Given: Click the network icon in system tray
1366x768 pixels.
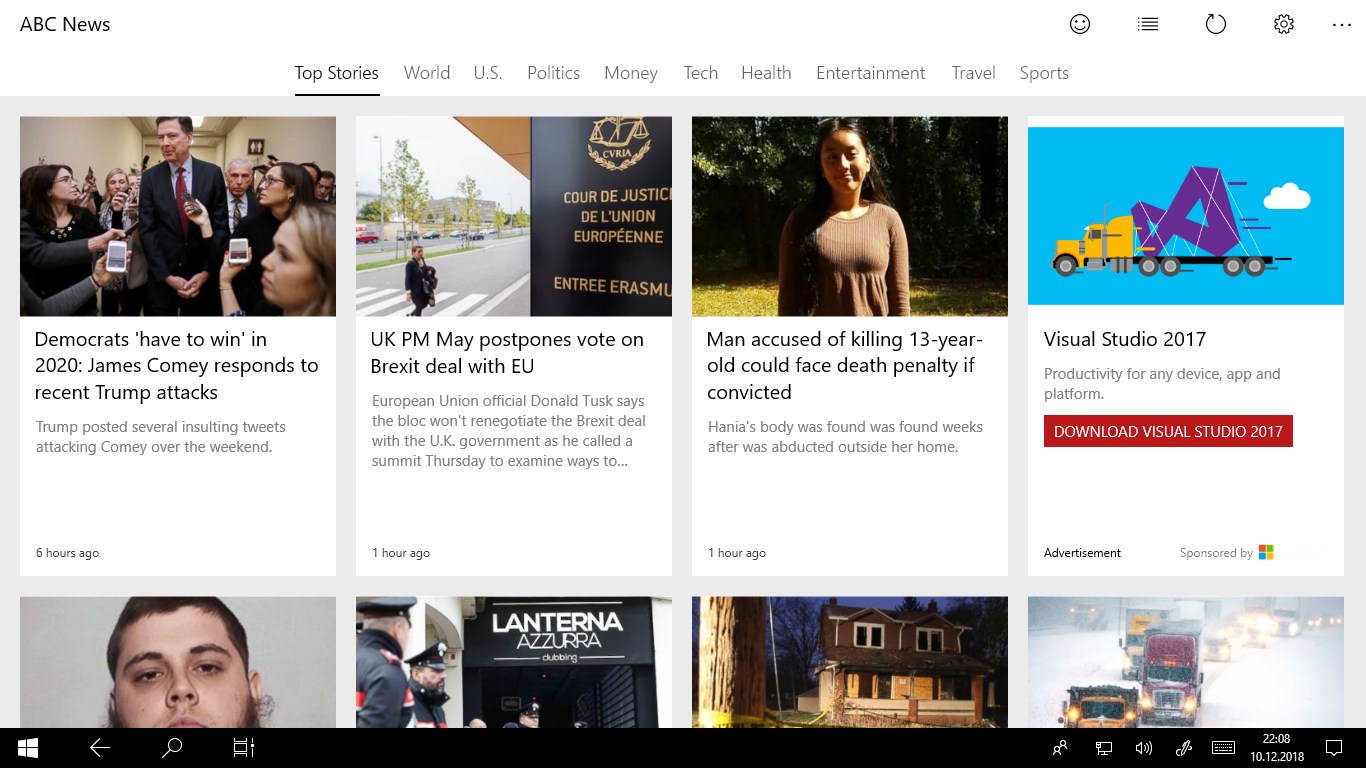Looking at the screenshot, I should pyautogui.click(x=1104, y=748).
